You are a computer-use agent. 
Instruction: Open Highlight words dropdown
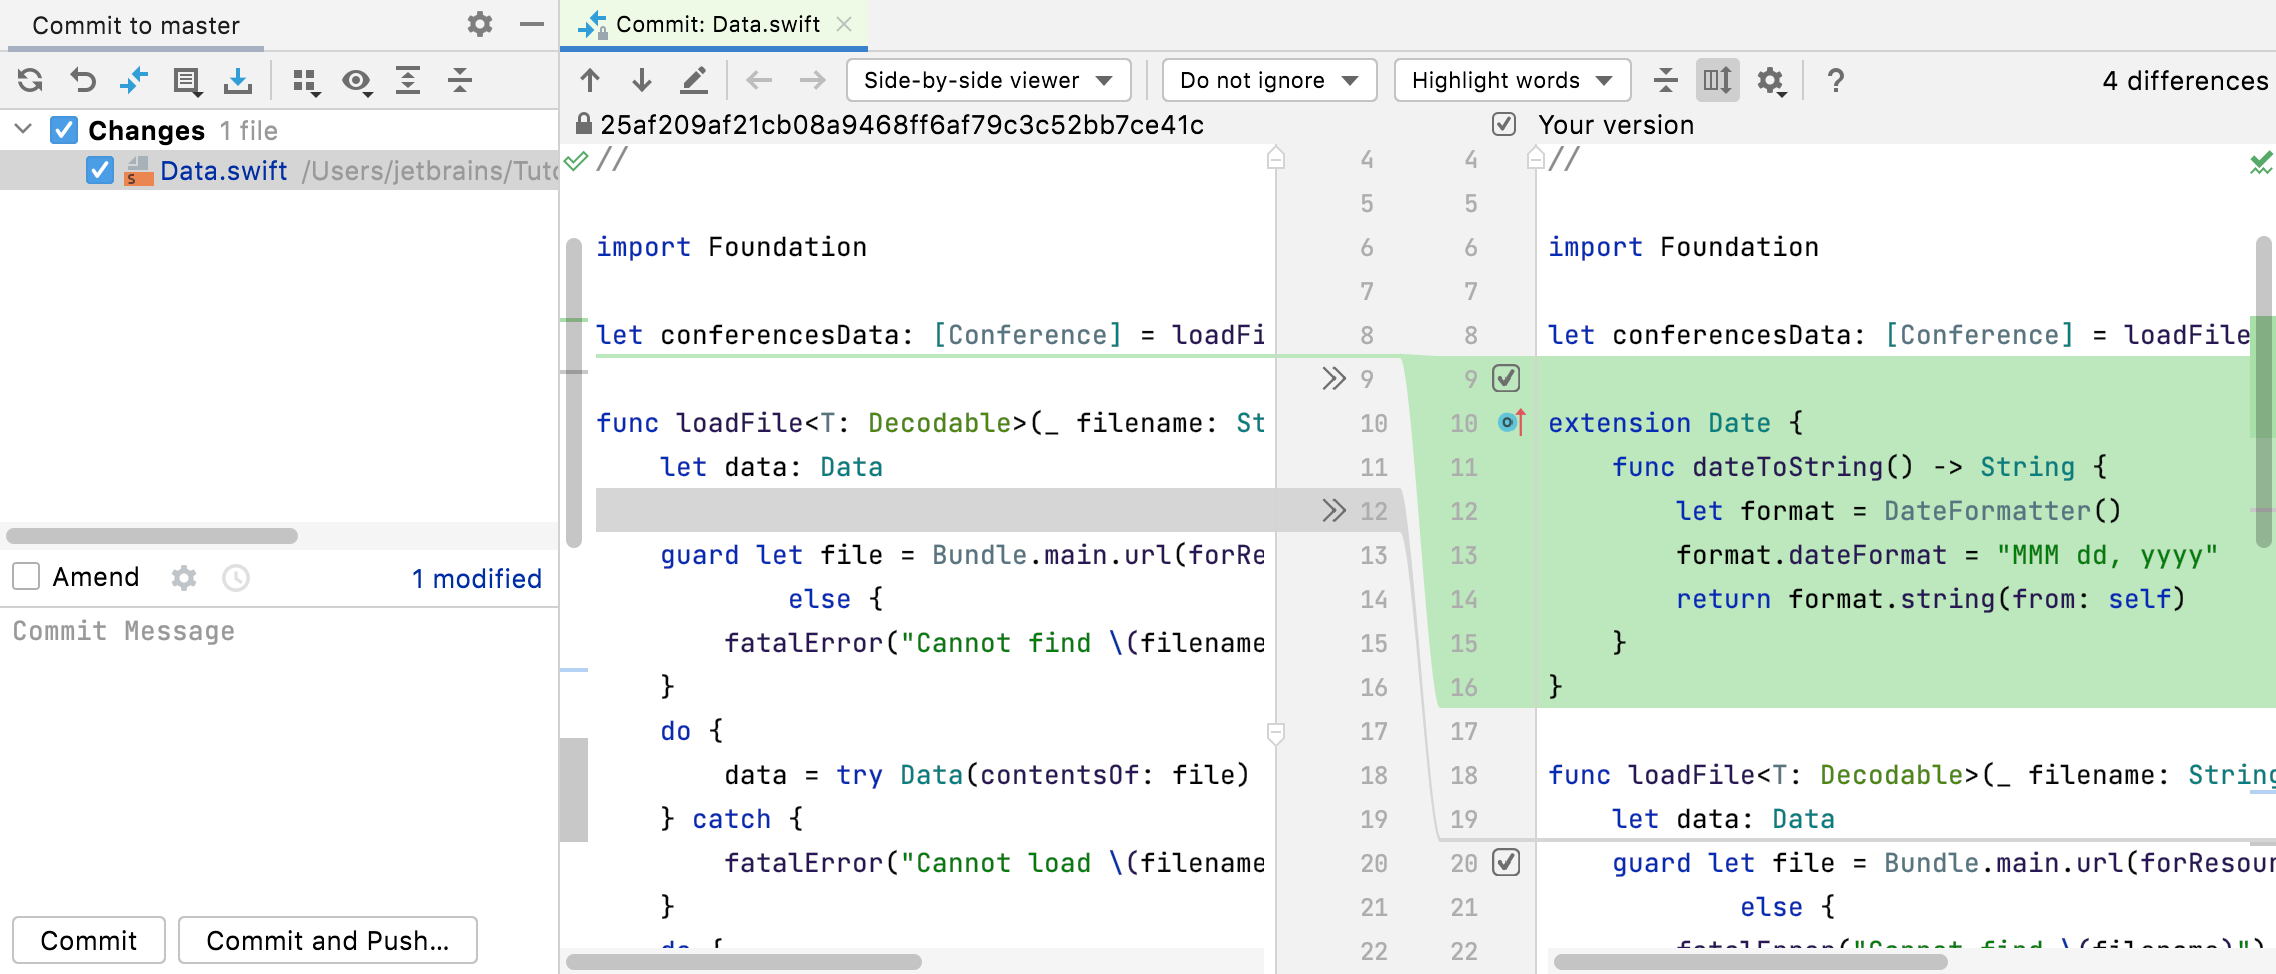point(1512,80)
